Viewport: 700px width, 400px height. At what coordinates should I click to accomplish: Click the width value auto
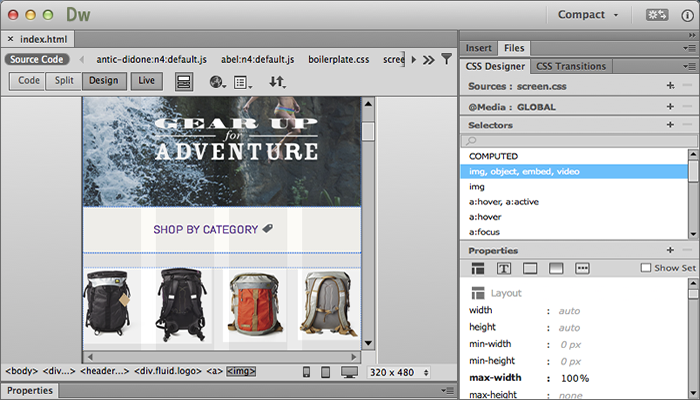[x=569, y=311]
